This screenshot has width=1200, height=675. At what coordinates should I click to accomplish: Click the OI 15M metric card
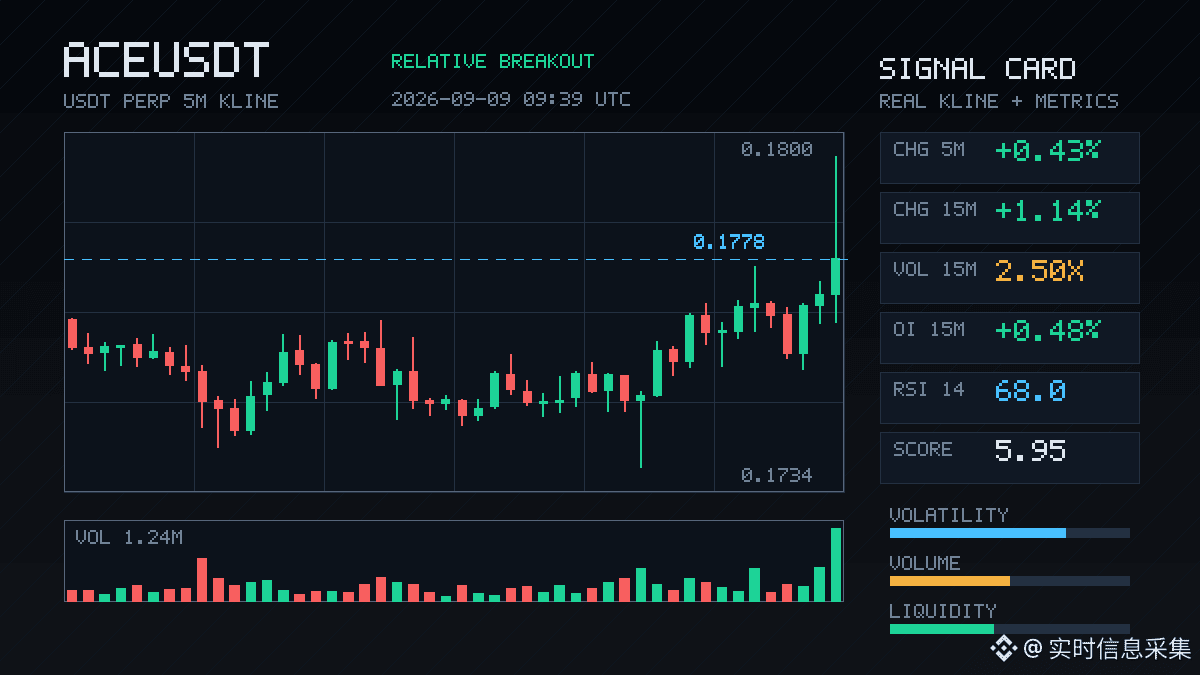[x=1009, y=337]
